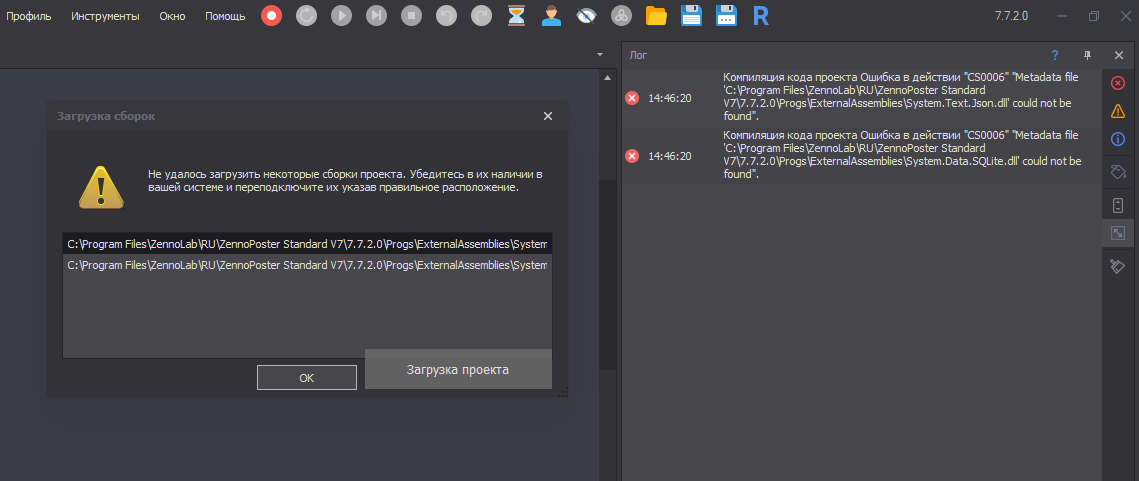
Task: Click the Загрузка проекта loading overlay
Action: pos(458,369)
